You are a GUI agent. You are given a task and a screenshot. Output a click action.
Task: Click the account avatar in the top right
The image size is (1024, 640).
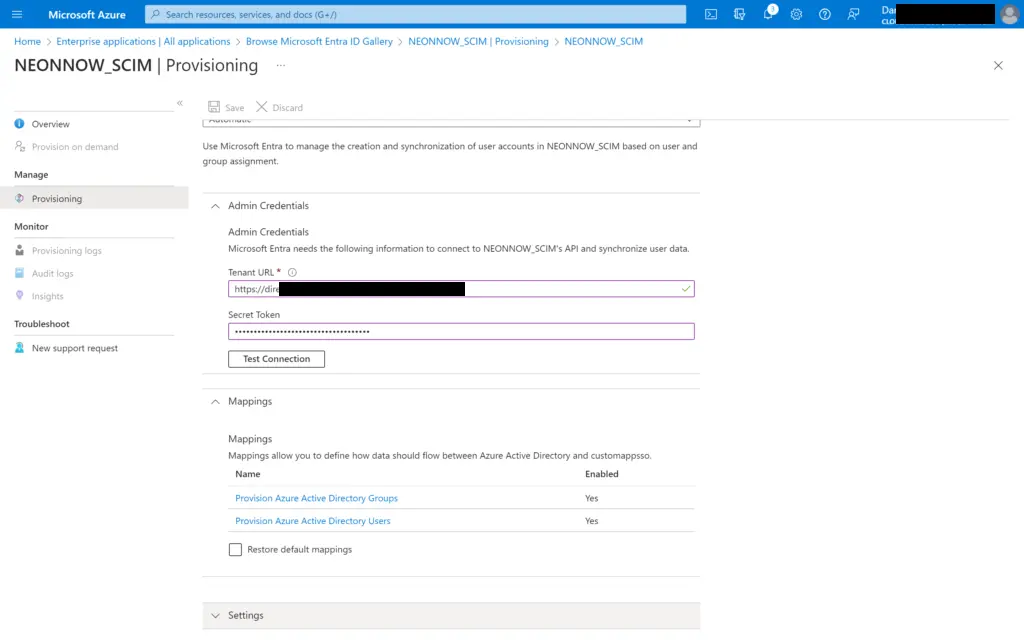(1009, 14)
